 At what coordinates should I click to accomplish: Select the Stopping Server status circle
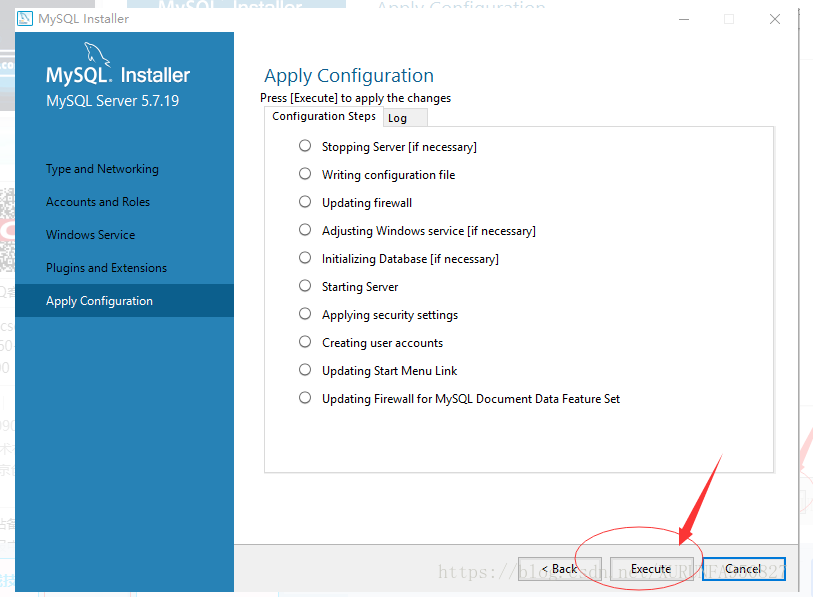[x=305, y=146]
